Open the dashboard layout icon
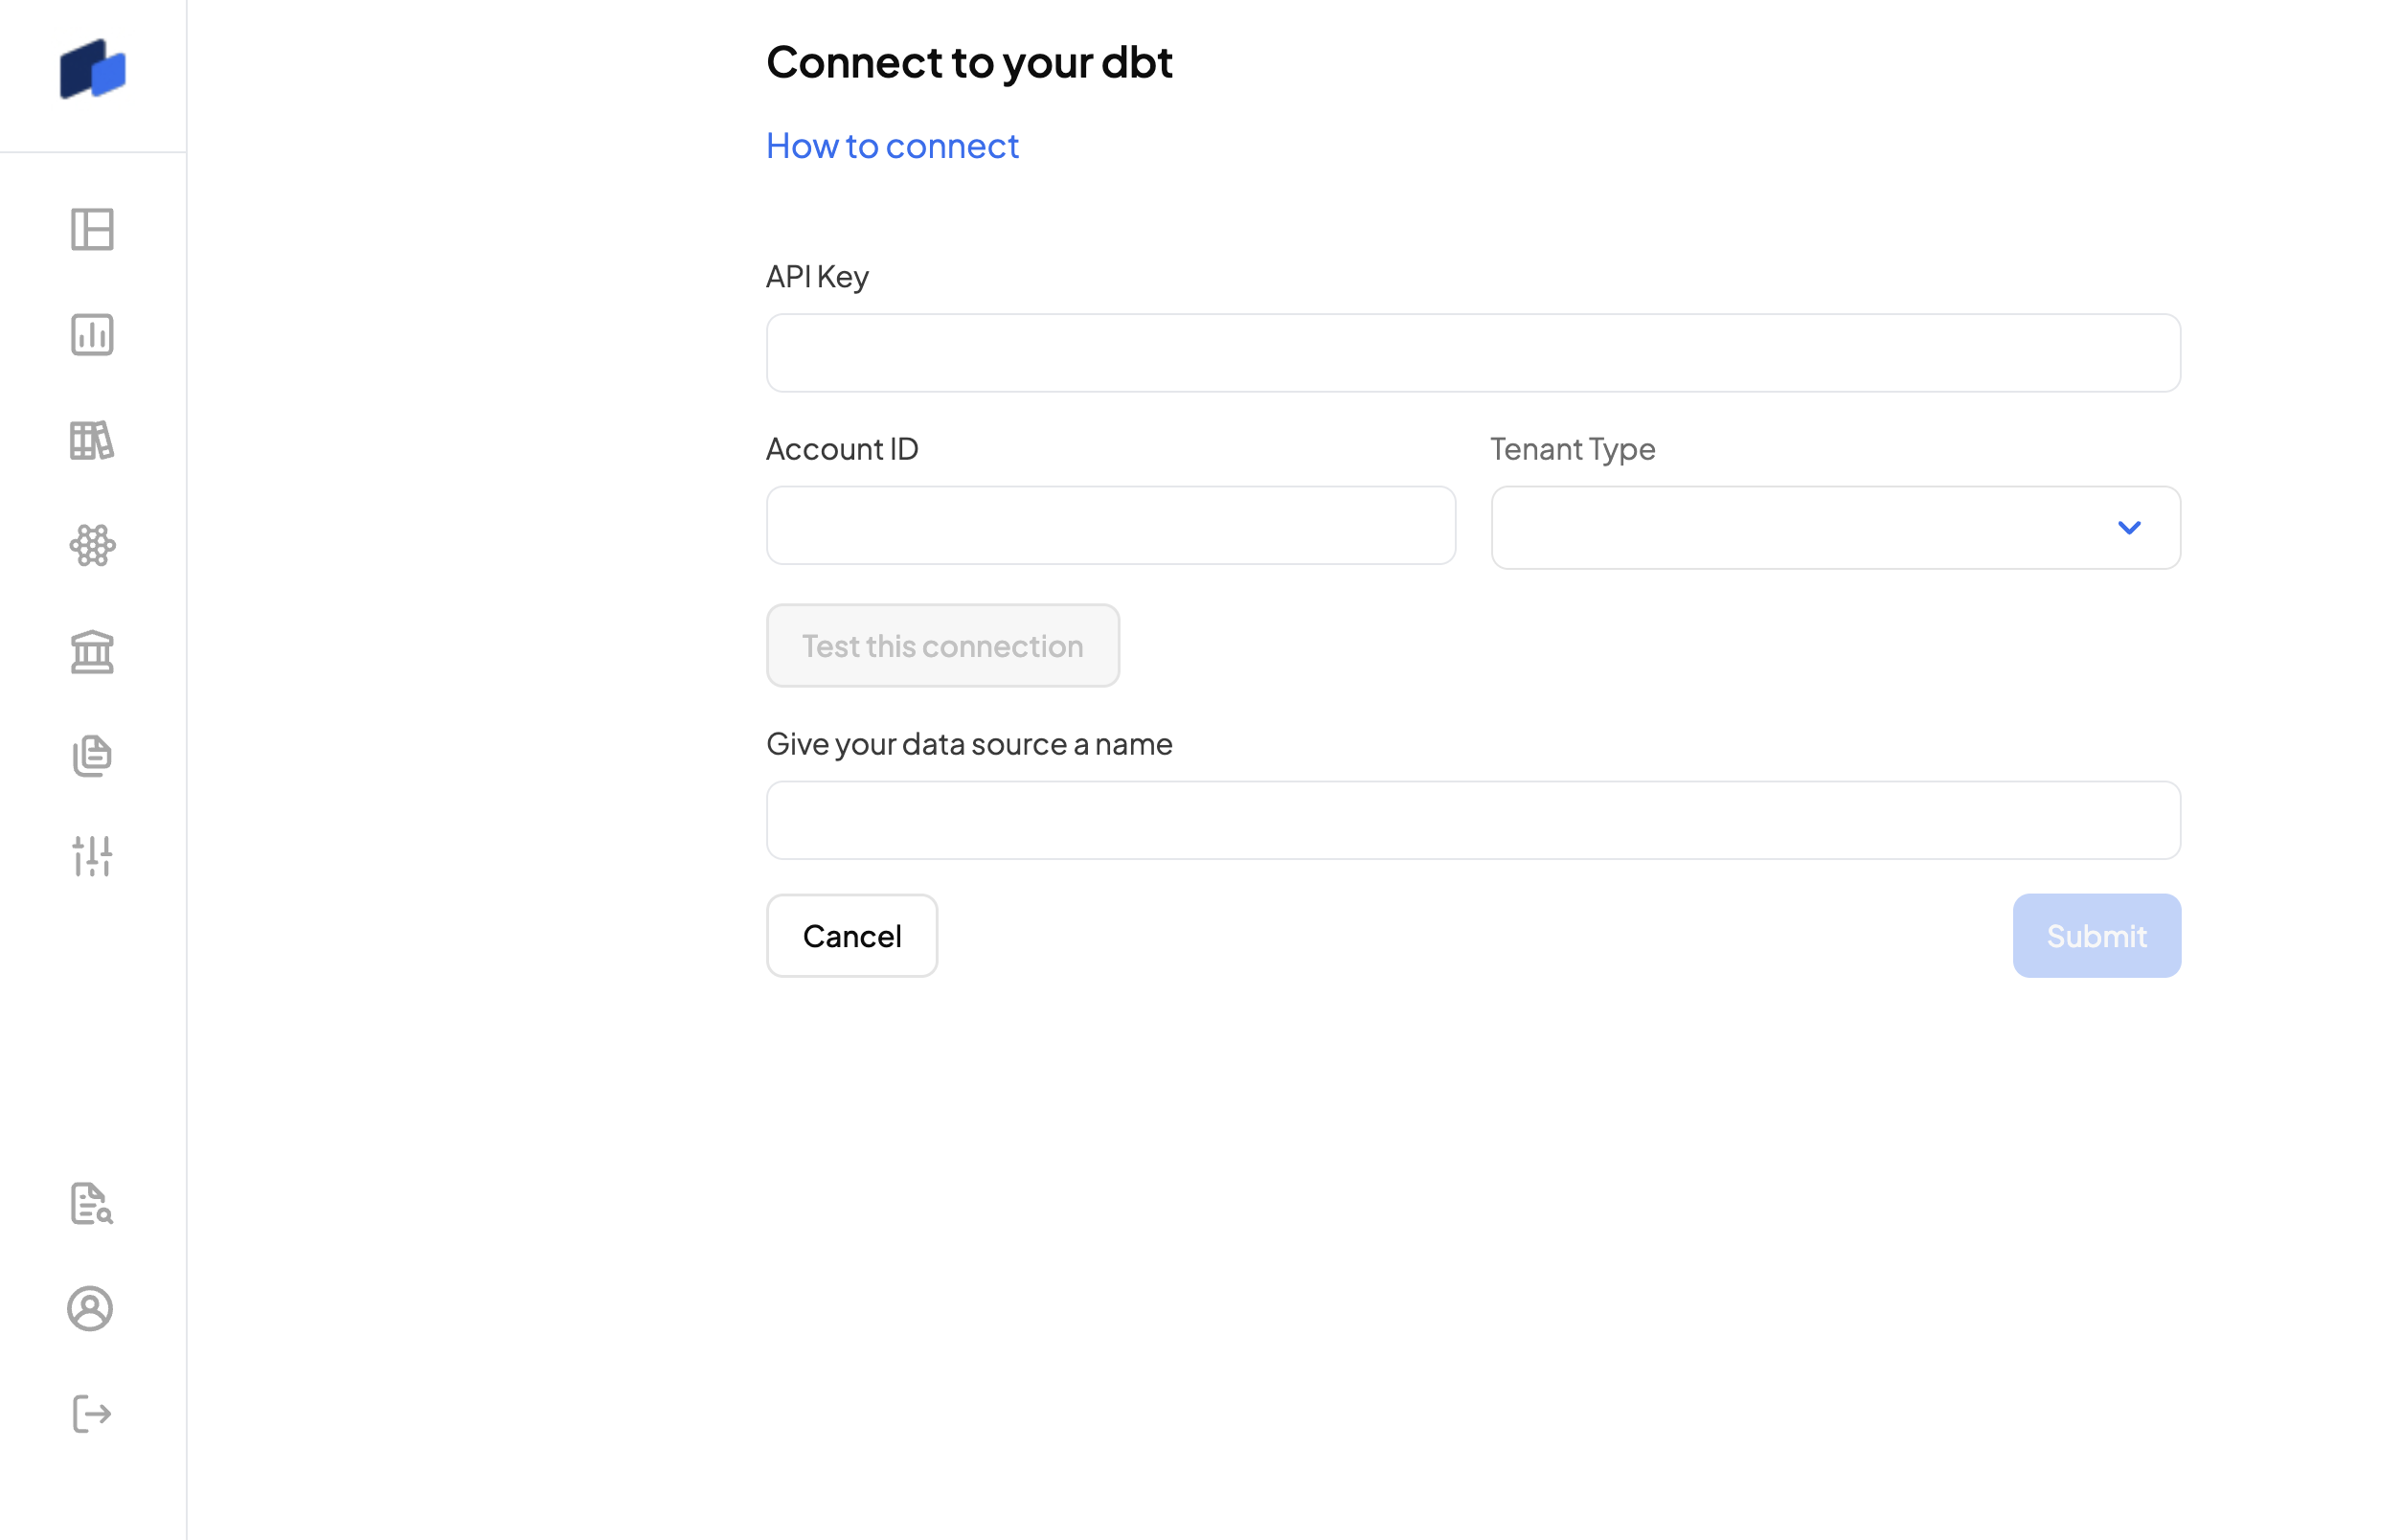The height and width of the screenshot is (1540, 2402). coord(92,230)
